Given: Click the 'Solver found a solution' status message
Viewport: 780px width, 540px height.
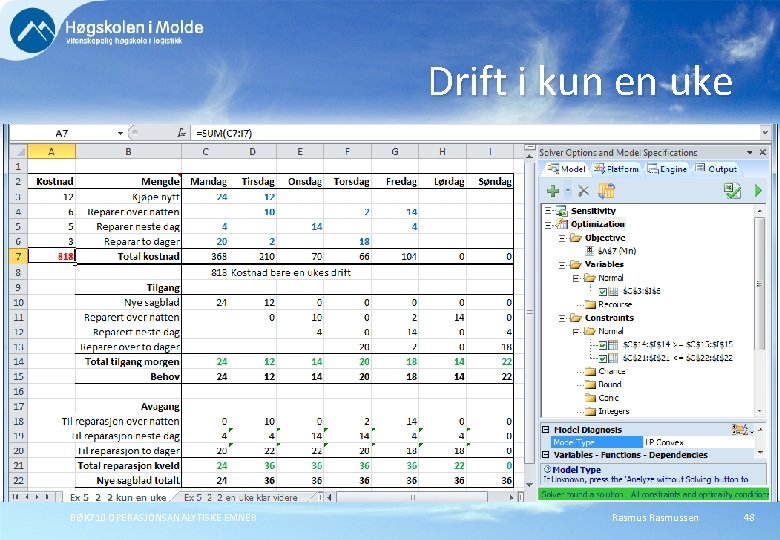Looking at the screenshot, I should click(x=654, y=494).
